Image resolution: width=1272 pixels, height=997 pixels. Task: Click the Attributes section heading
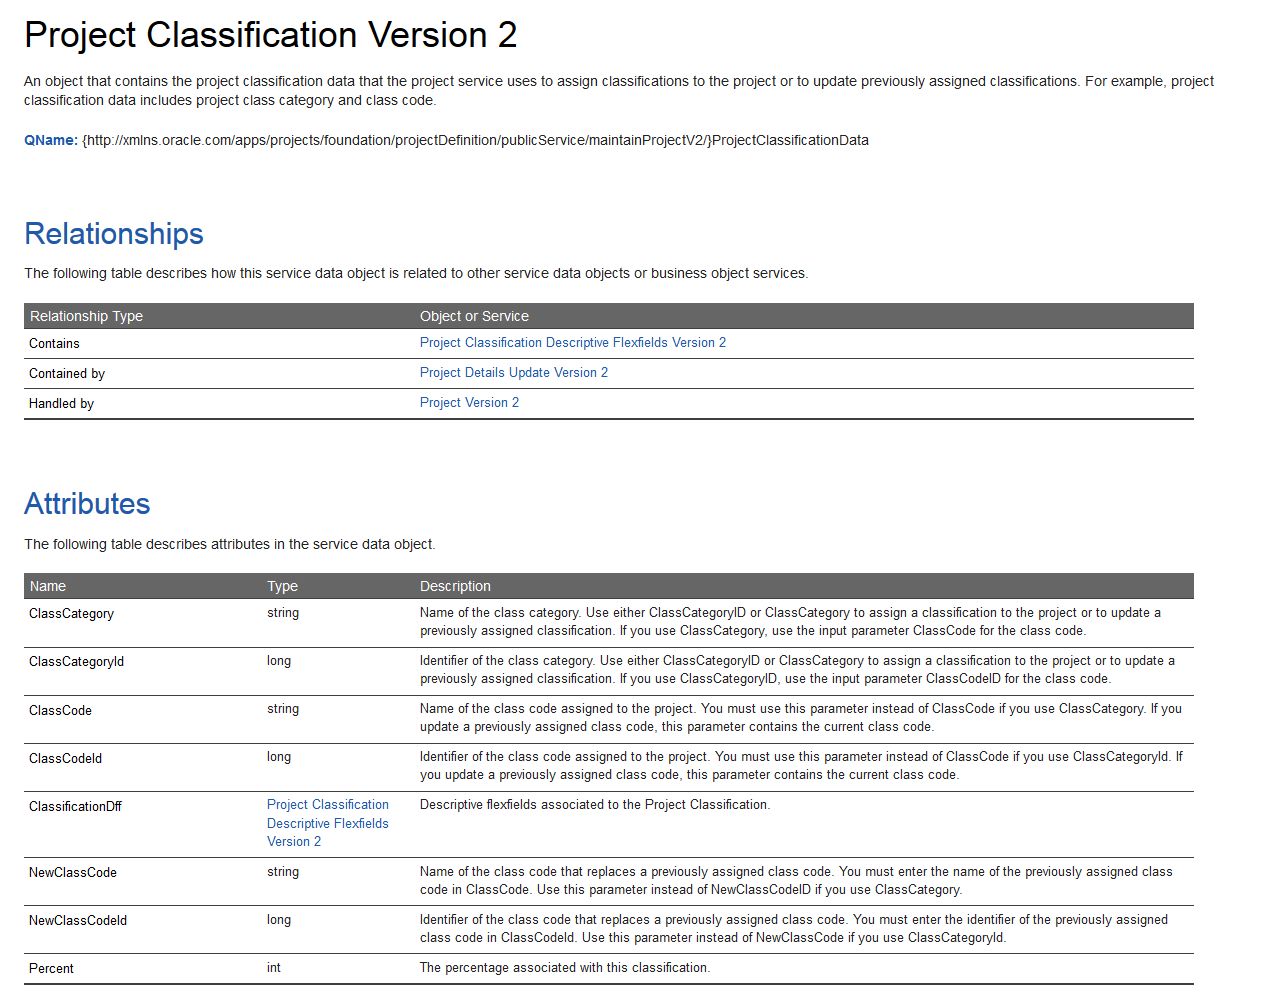pos(87,504)
